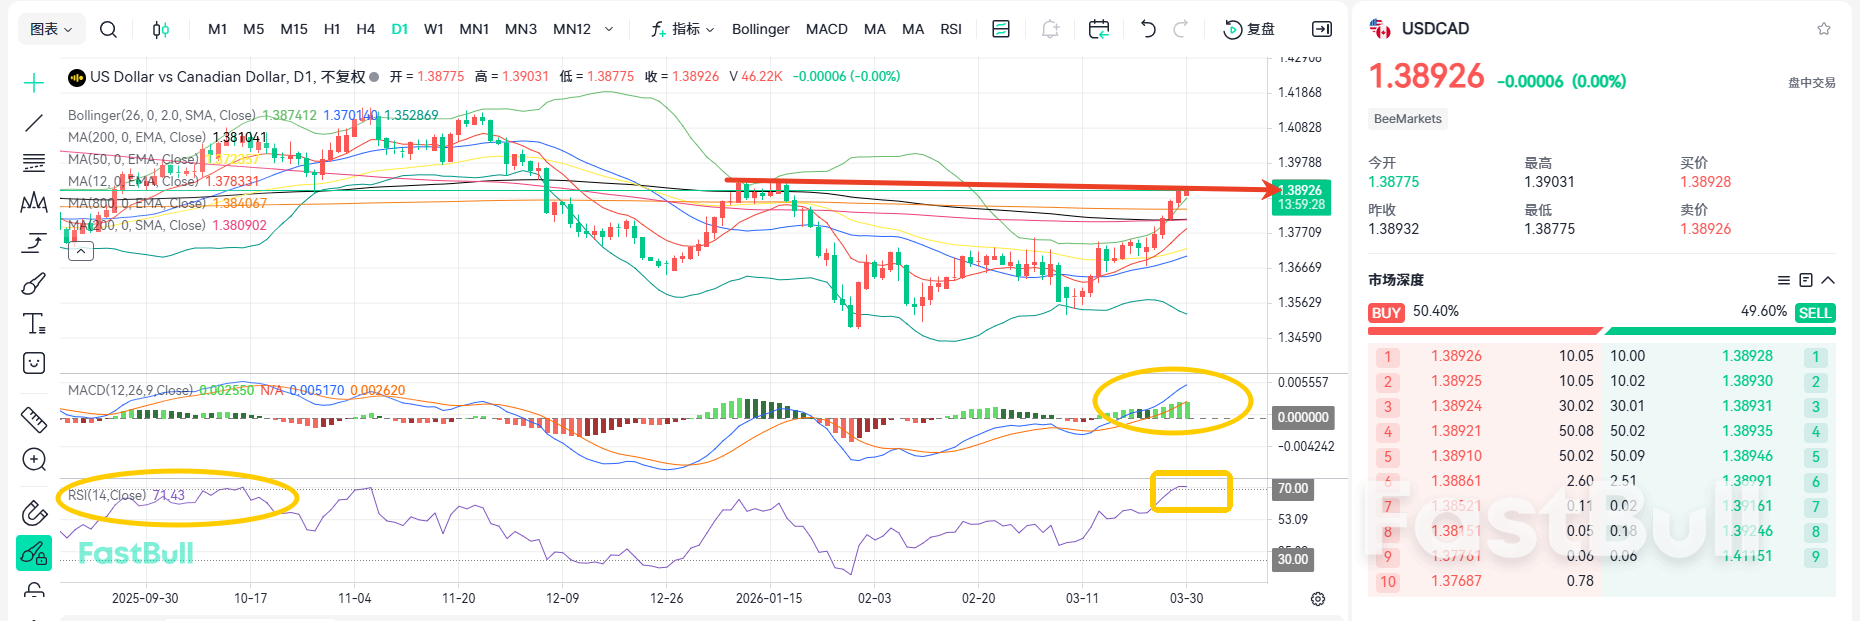Click the 复盘 replay button
This screenshot has width=1860, height=621.
[1250, 29]
